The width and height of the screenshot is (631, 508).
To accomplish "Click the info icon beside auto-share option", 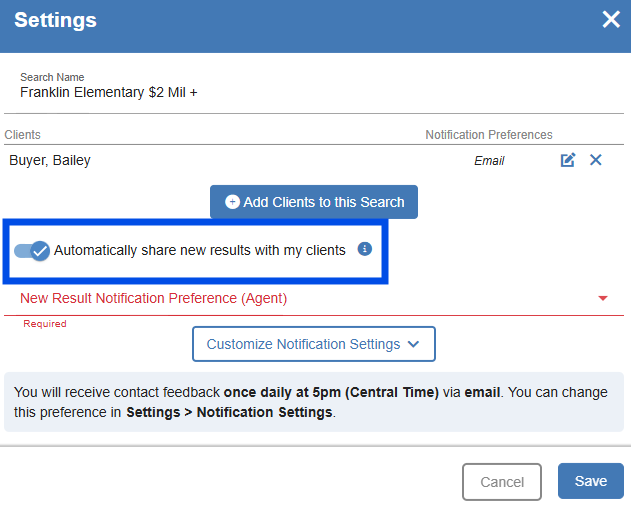I will click(365, 249).
